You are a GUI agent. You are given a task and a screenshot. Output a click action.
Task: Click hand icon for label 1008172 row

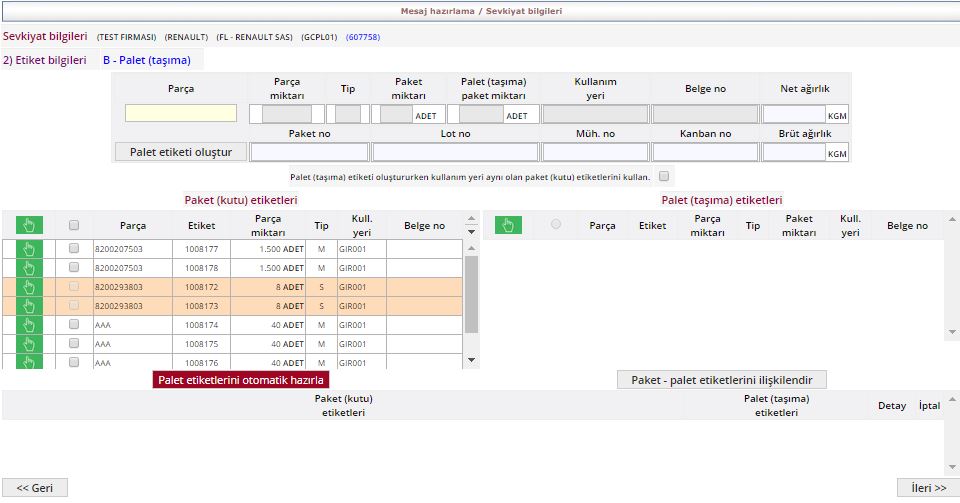[29, 287]
